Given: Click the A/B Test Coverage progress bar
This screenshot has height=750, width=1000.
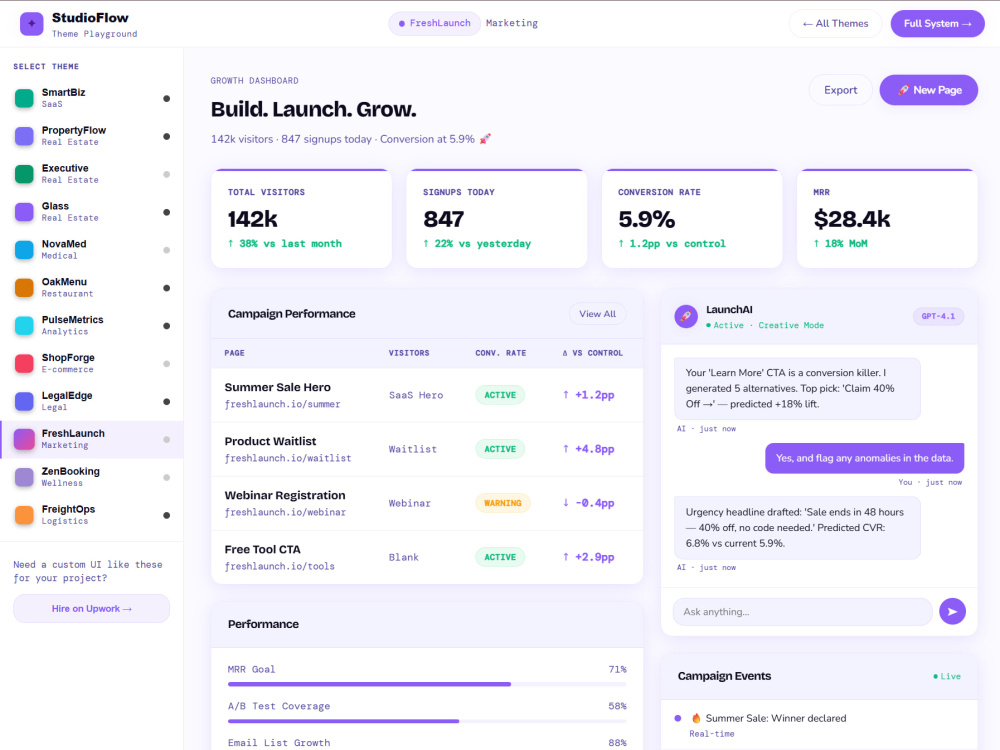Looking at the screenshot, I should click(x=427, y=721).
